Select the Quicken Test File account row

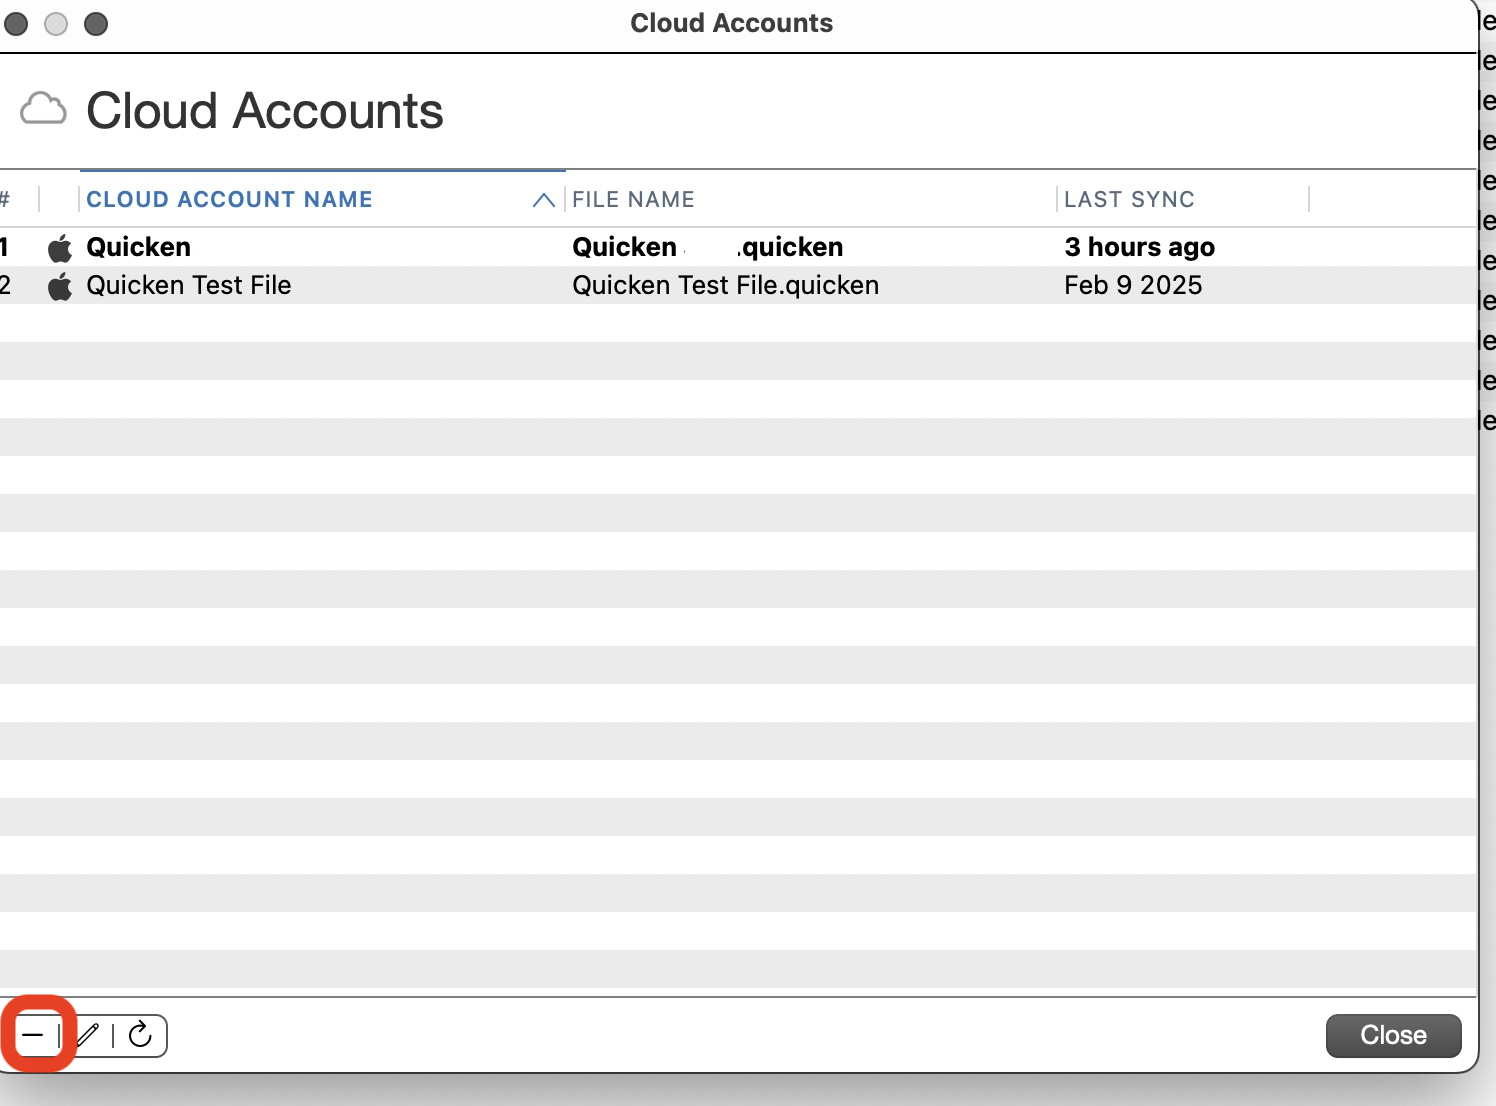pos(189,286)
